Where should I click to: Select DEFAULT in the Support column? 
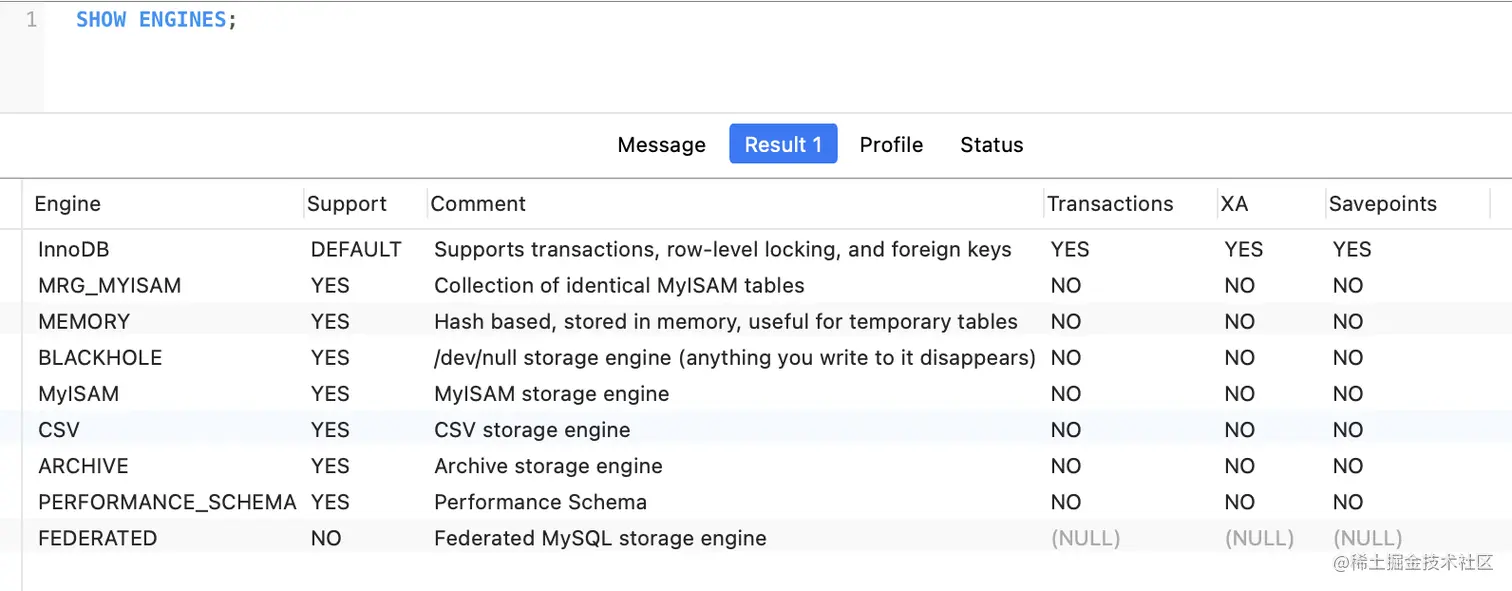356,250
